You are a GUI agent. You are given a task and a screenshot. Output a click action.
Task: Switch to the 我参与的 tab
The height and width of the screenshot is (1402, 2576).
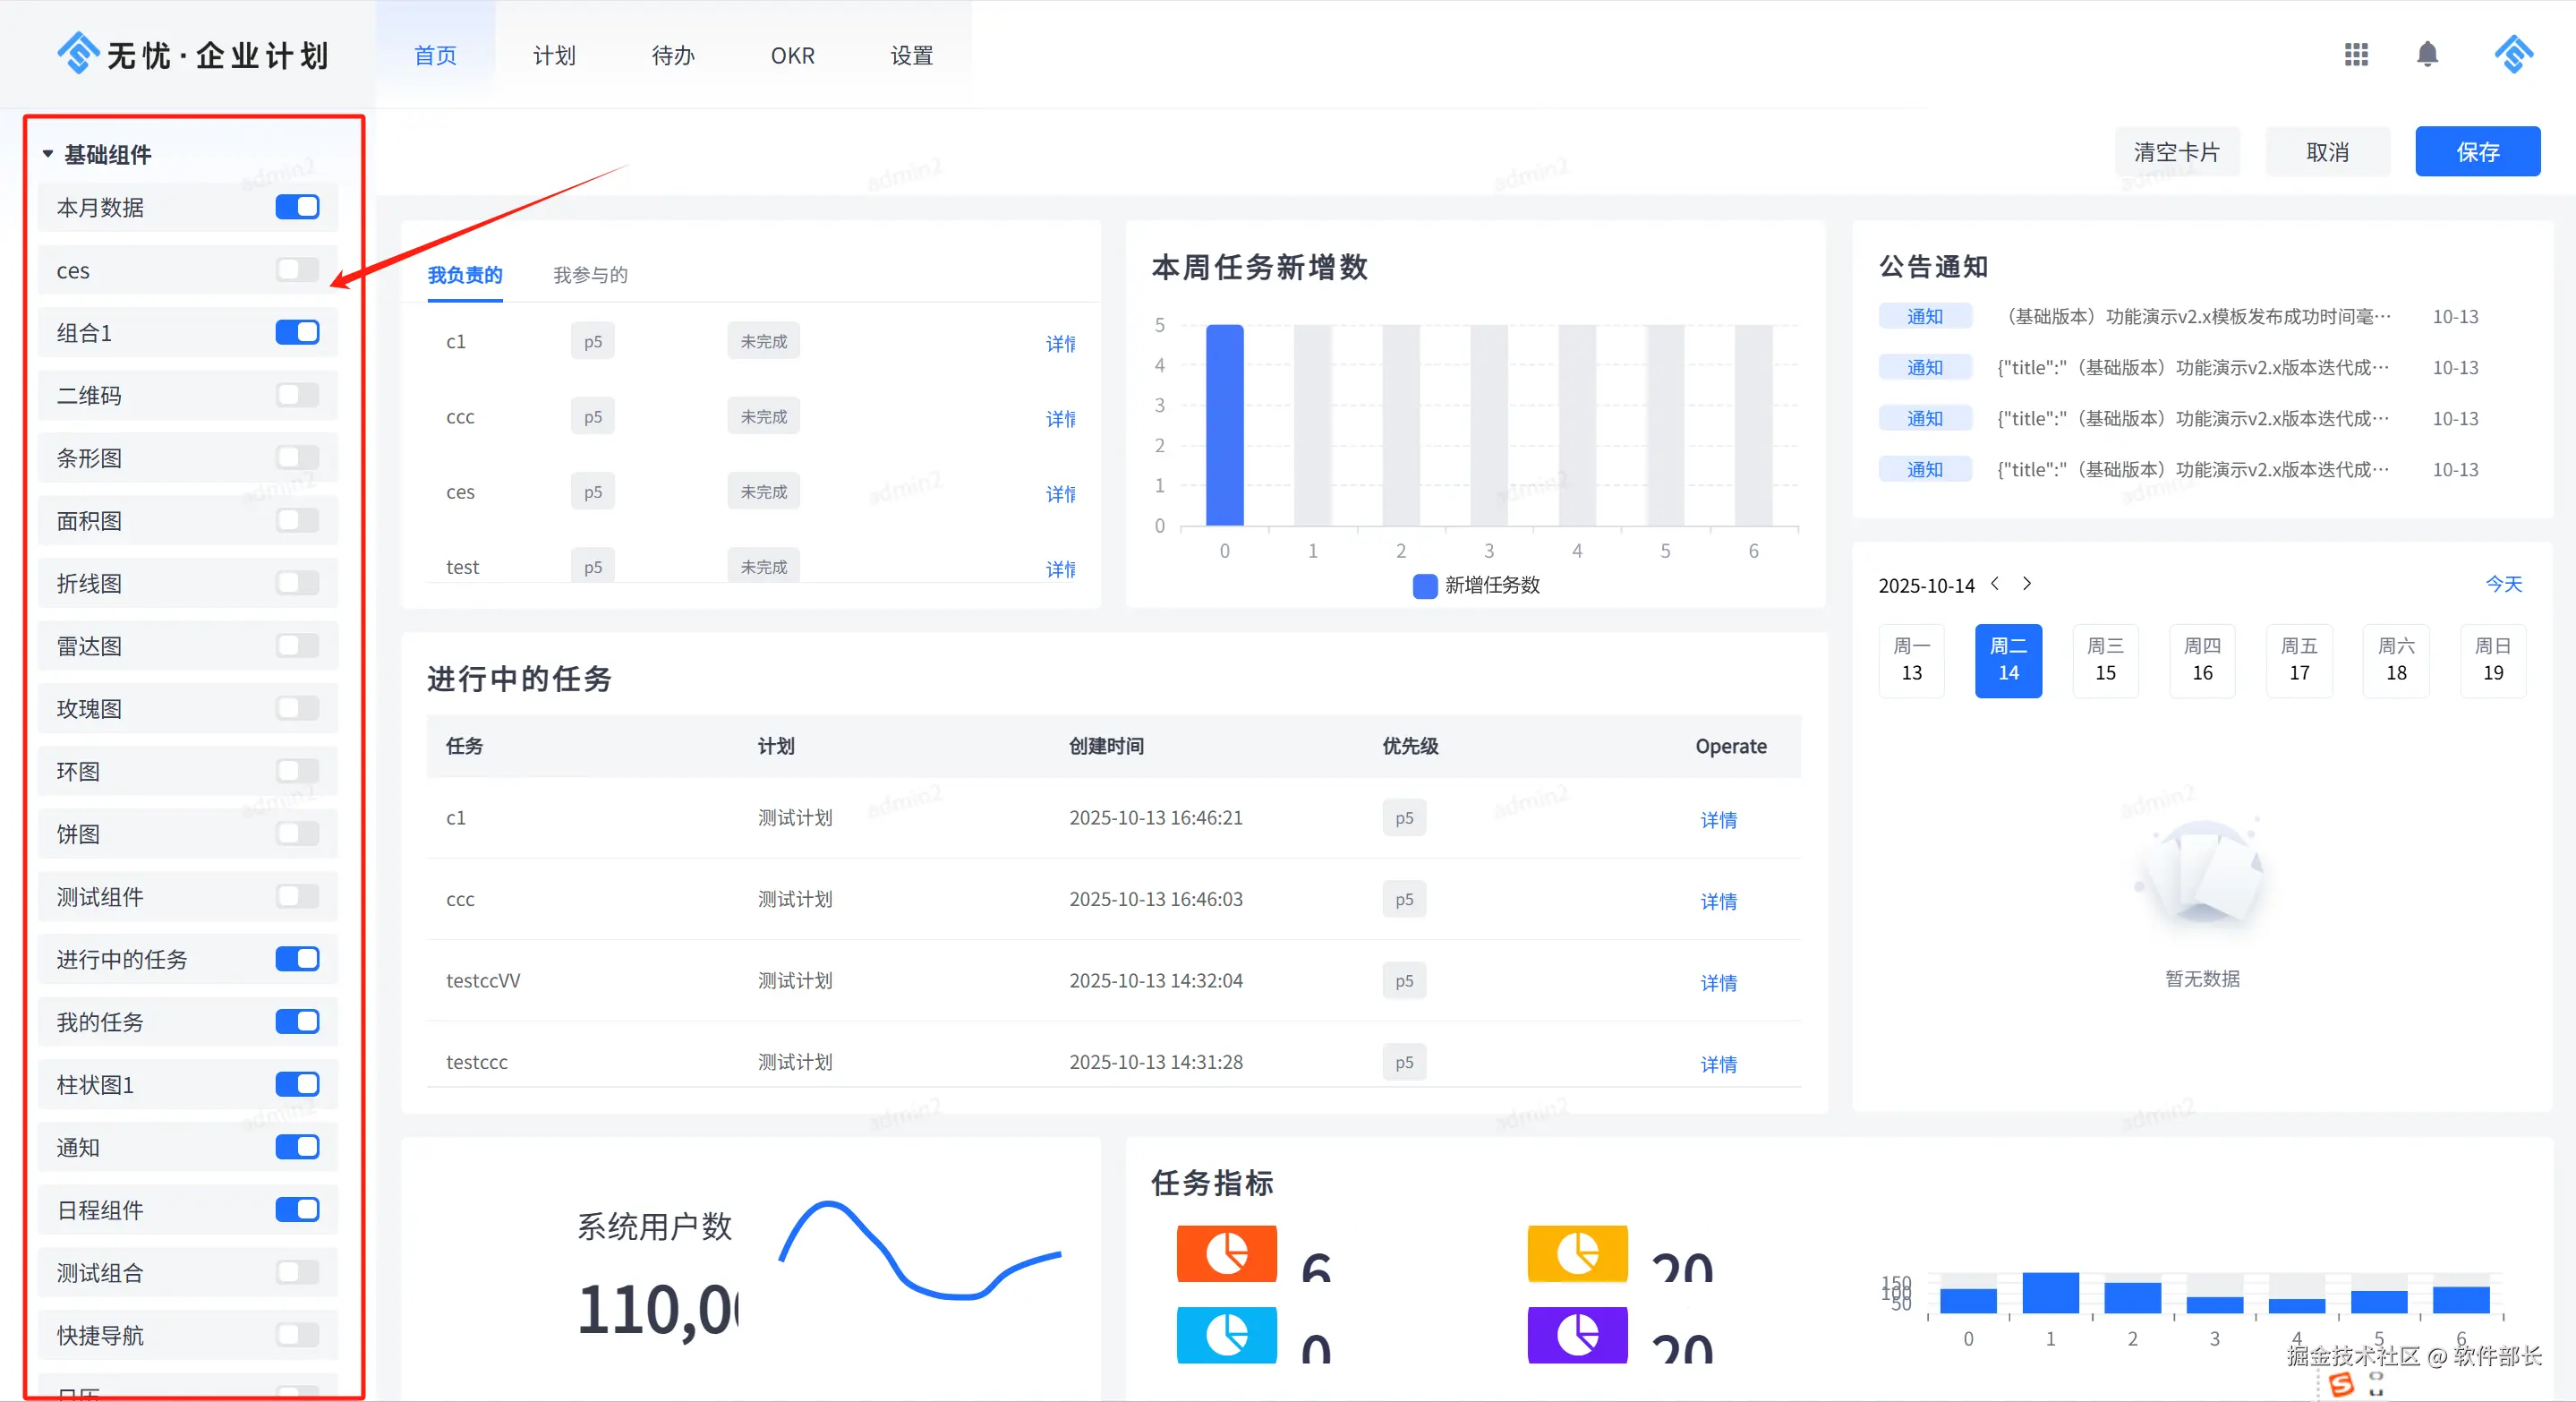pyautogui.click(x=590, y=275)
